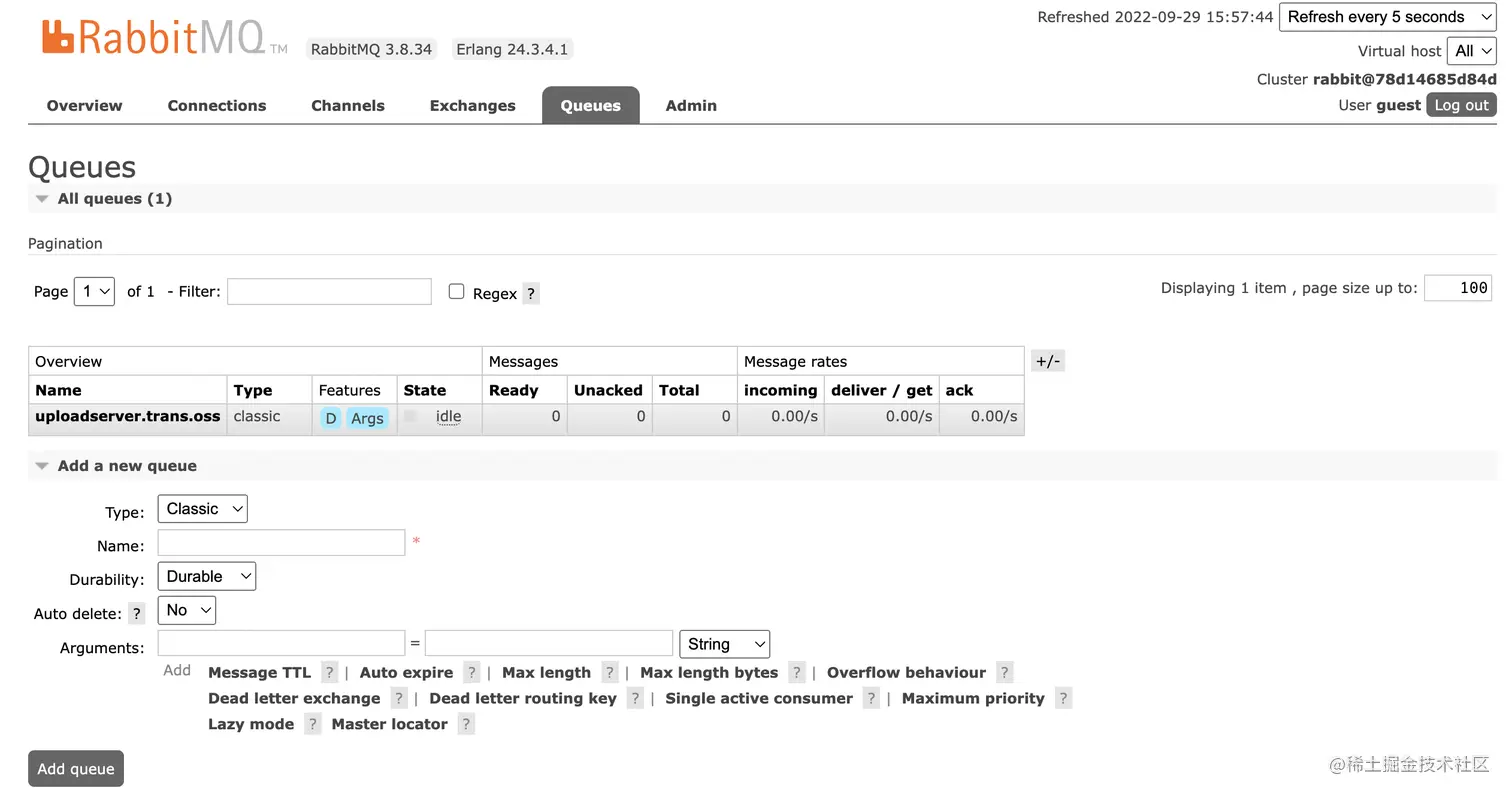Click the Args feature badge
The width and height of the screenshot is (1512, 797).
pos(367,418)
